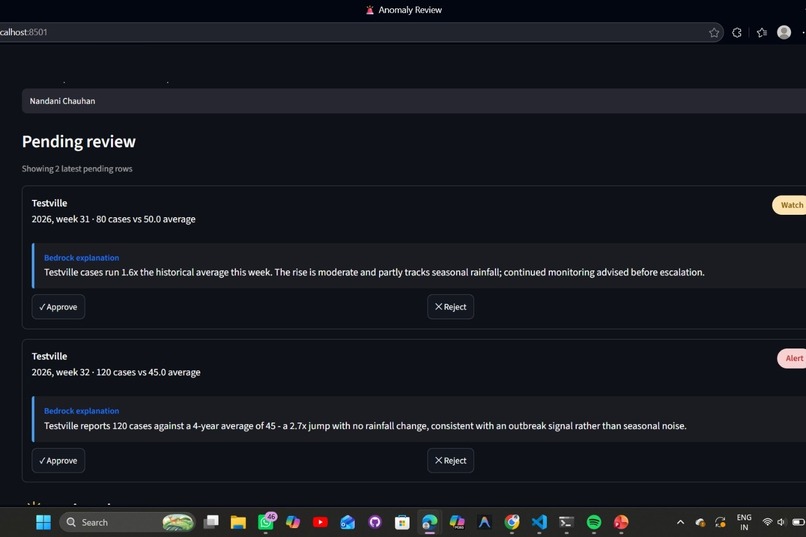Click the Watch status badge
Viewport: 806px width, 537px height.
[x=791, y=205]
